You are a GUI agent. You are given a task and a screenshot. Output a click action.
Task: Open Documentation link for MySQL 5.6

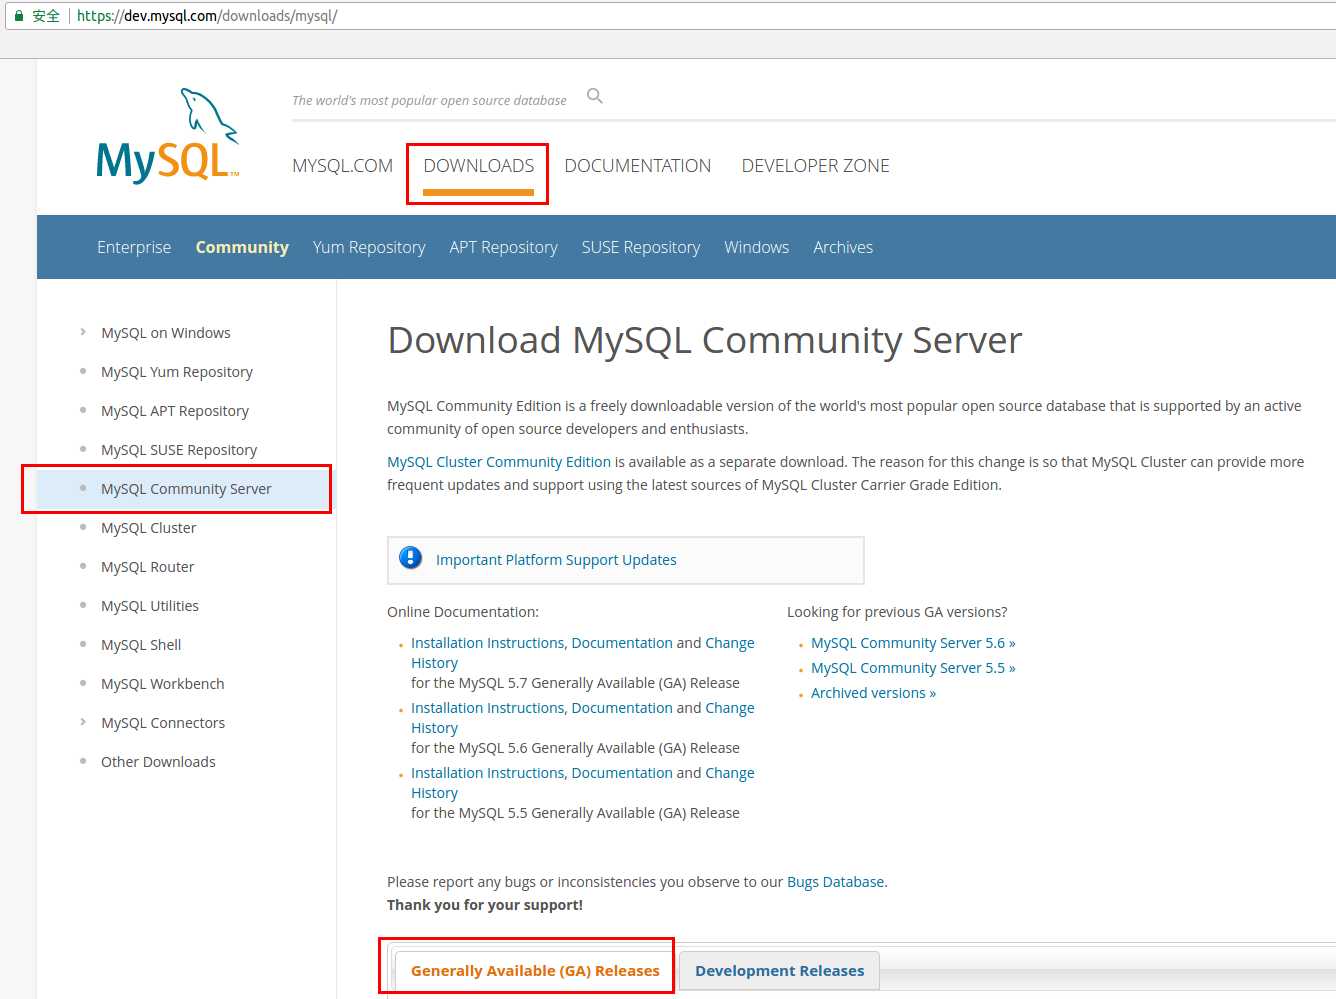click(x=622, y=708)
